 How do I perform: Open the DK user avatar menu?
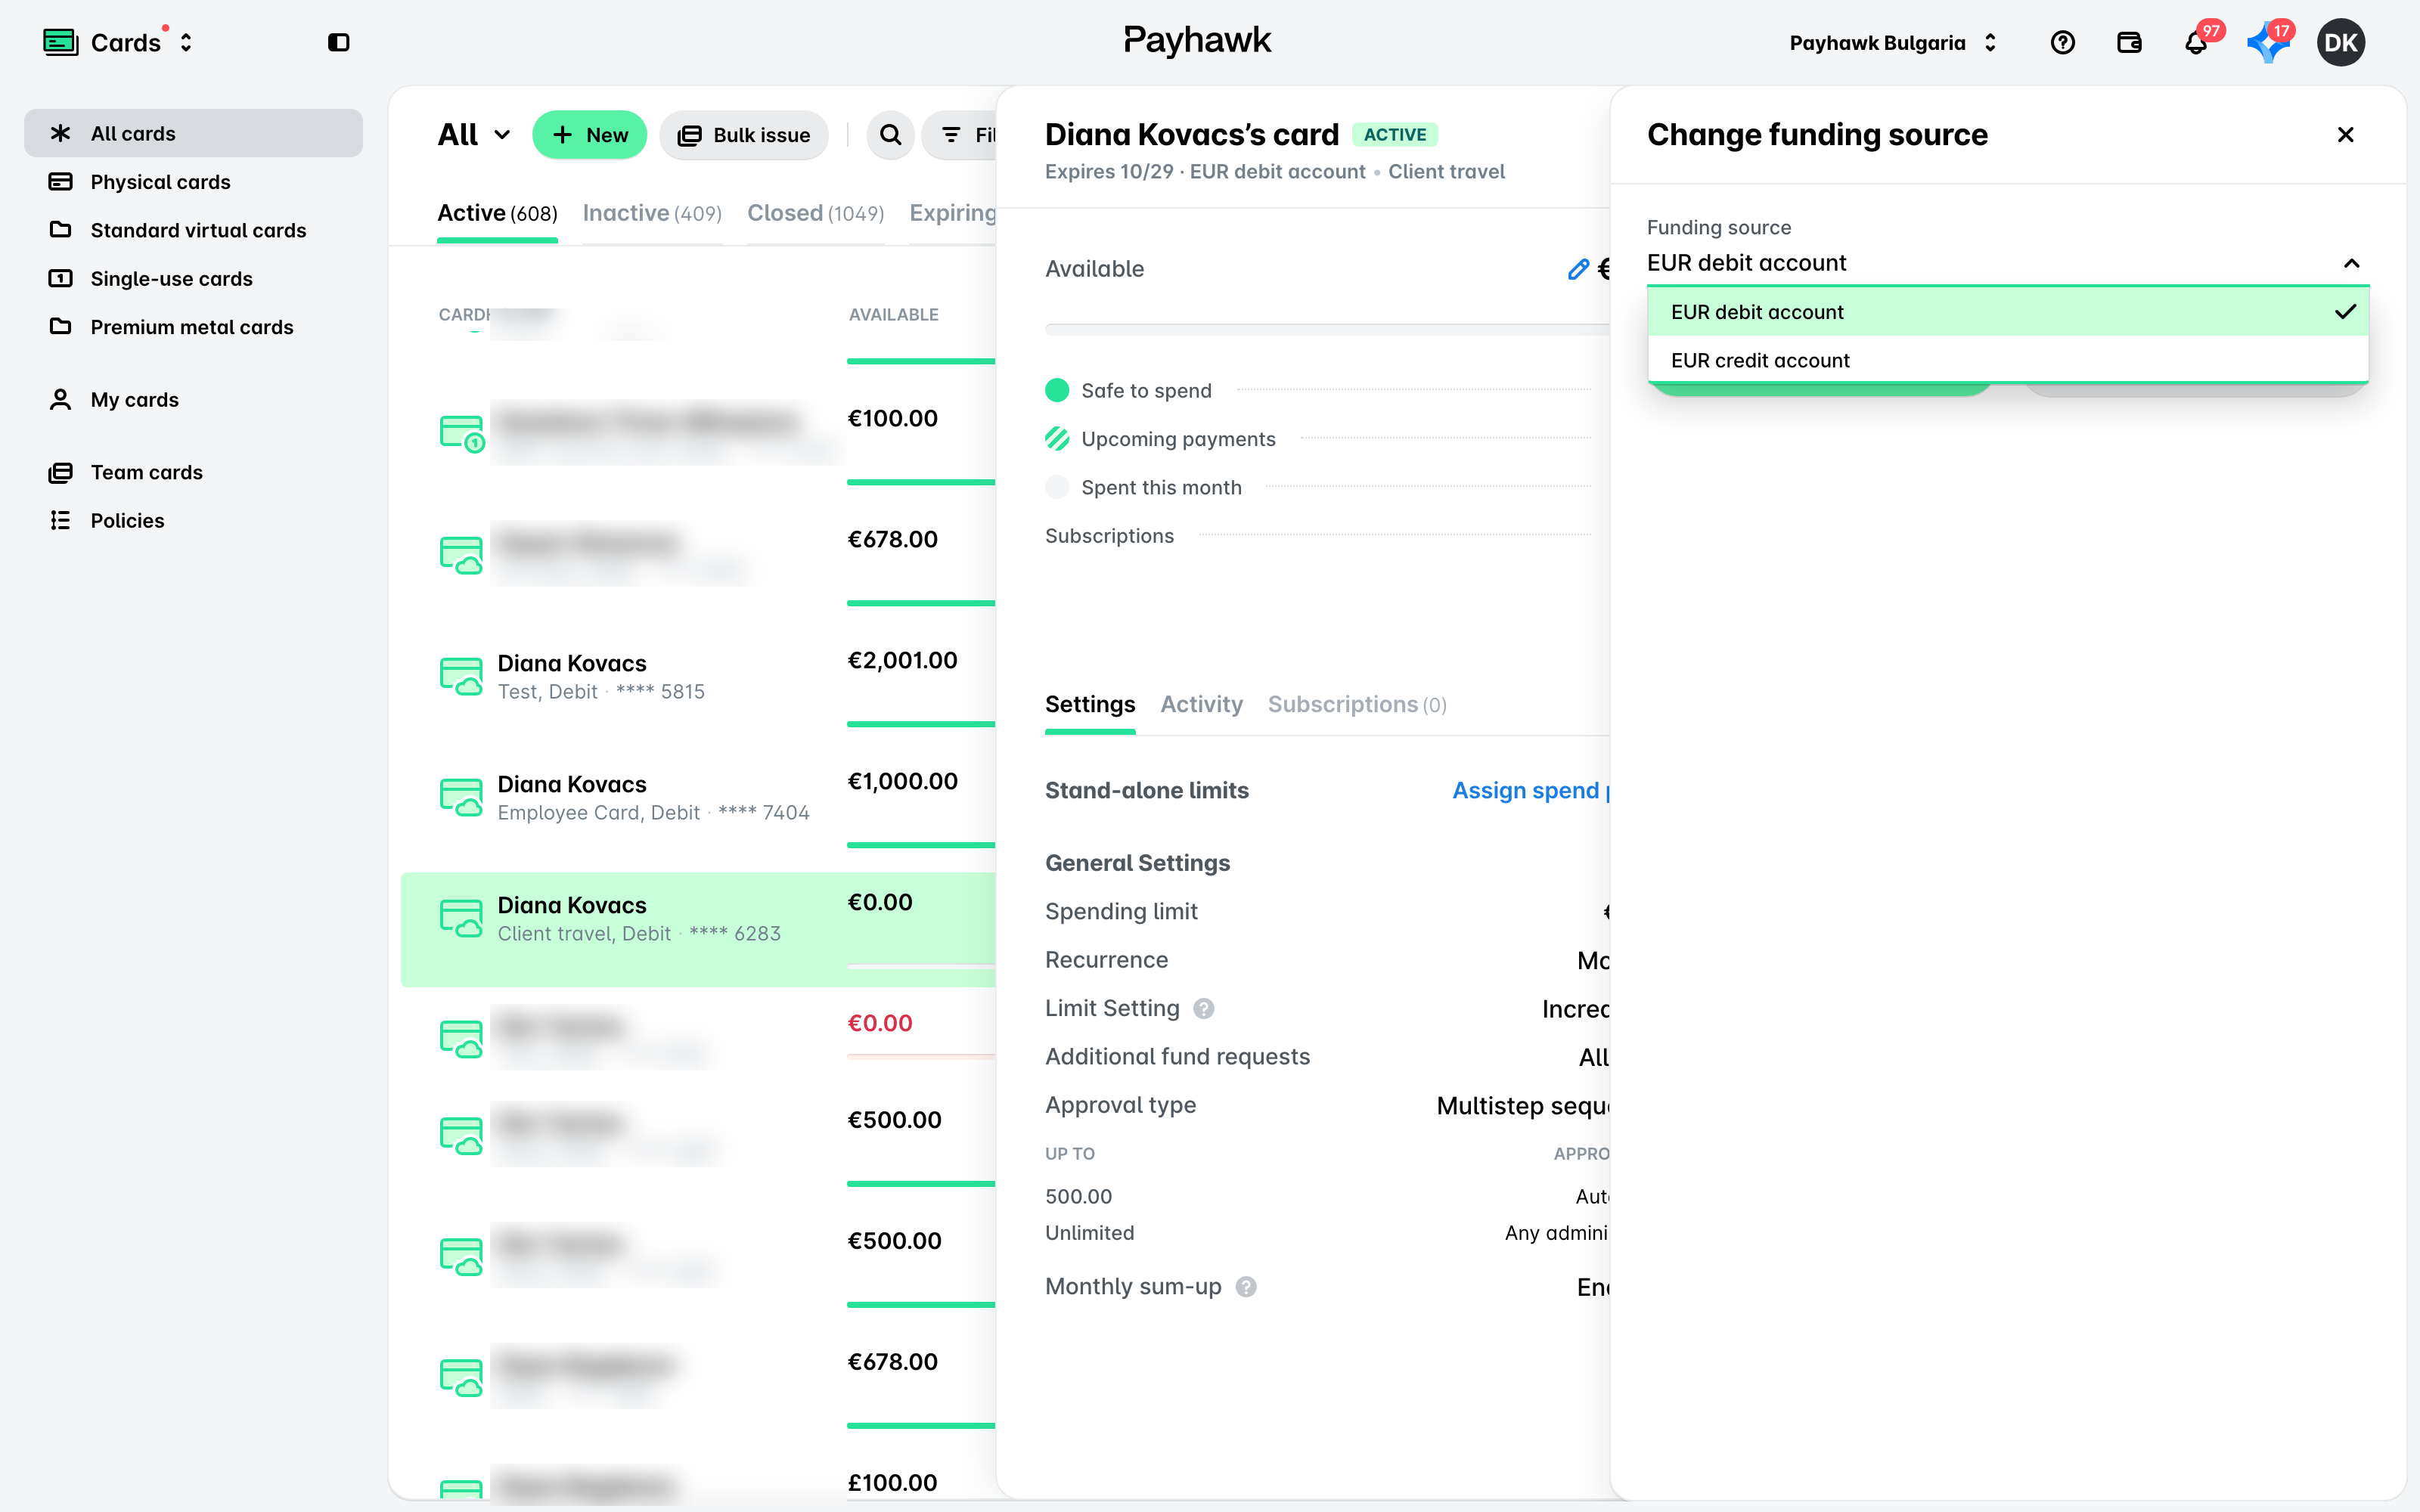[x=2340, y=42]
